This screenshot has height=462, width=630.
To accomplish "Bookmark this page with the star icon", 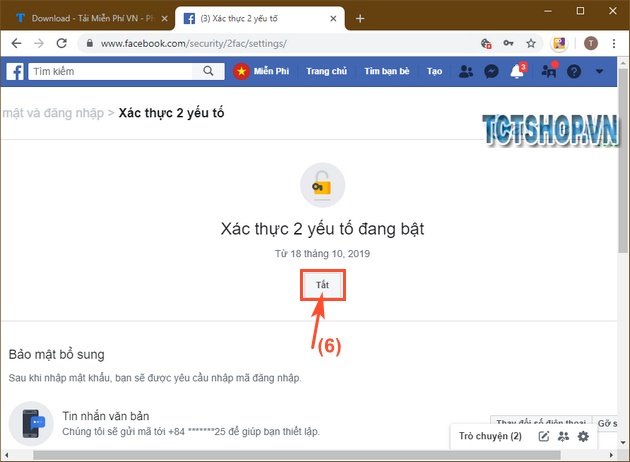I will click(x=531, y=43).
